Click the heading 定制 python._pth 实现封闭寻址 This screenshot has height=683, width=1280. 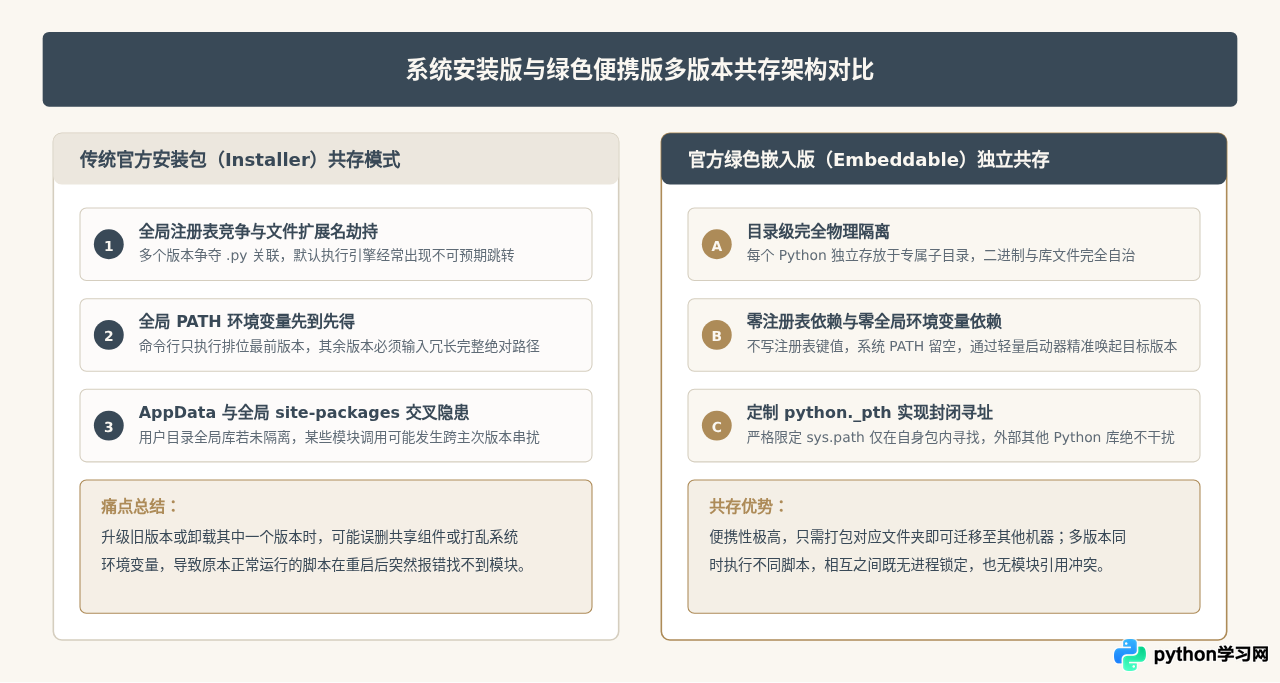[x=870, y=413]
